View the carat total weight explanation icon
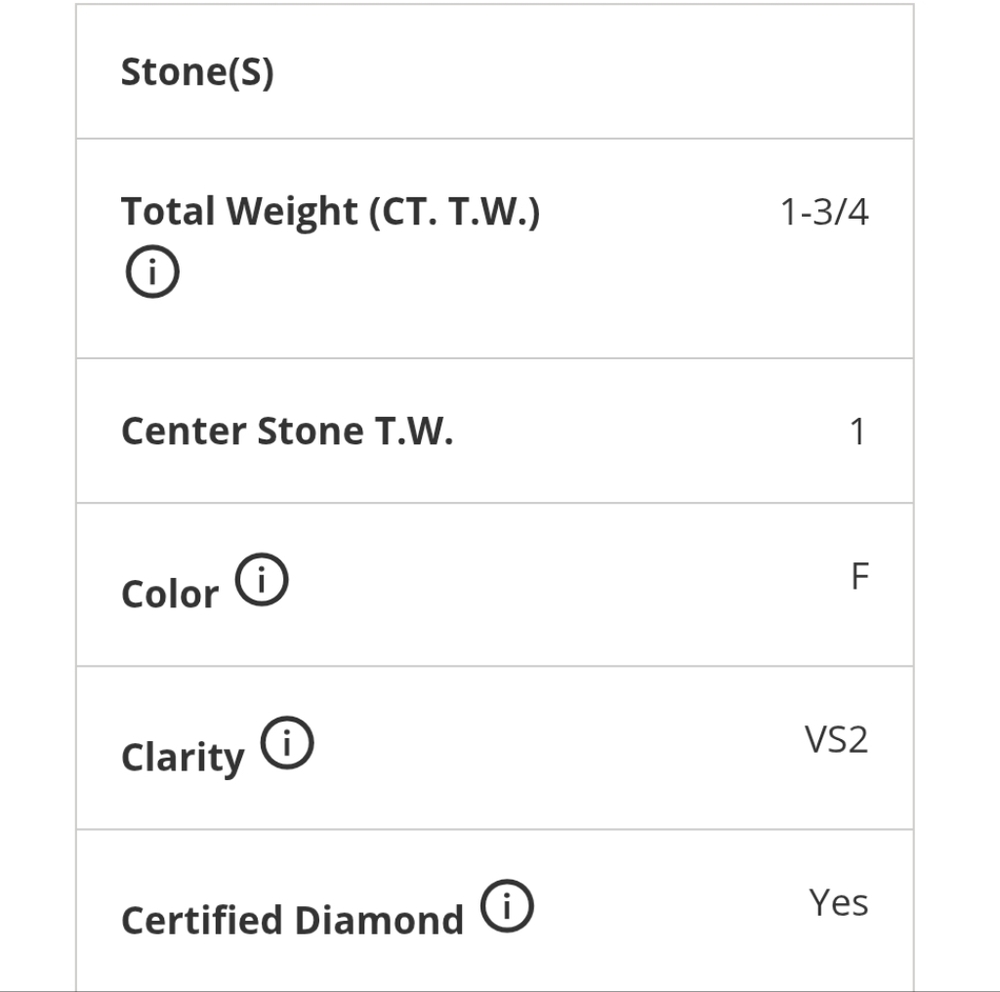This screenshot has width=1000, height=992. (x=152, y=271)
